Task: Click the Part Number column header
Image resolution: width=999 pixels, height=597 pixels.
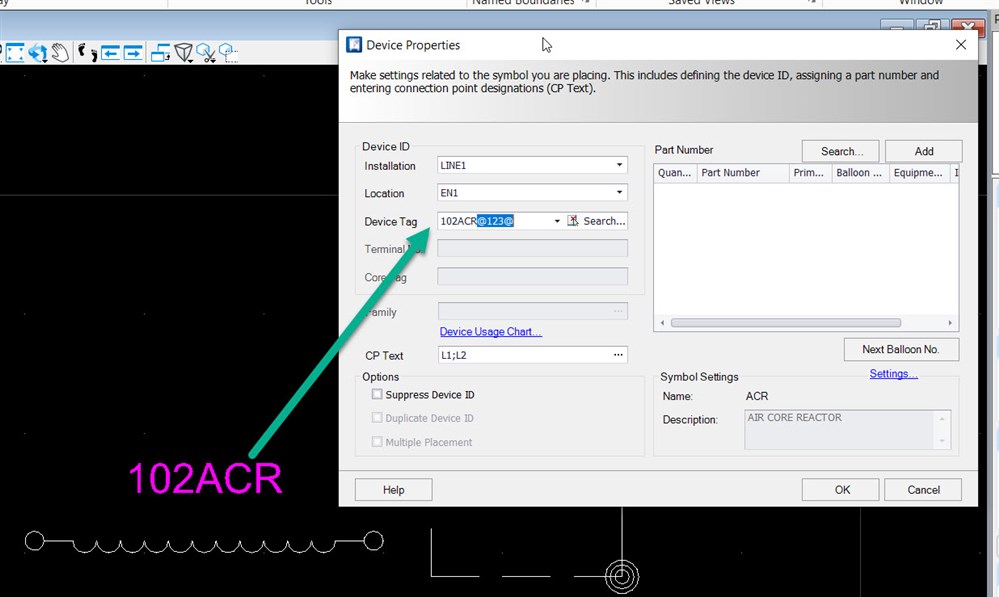Action: [x=743, y=173]
